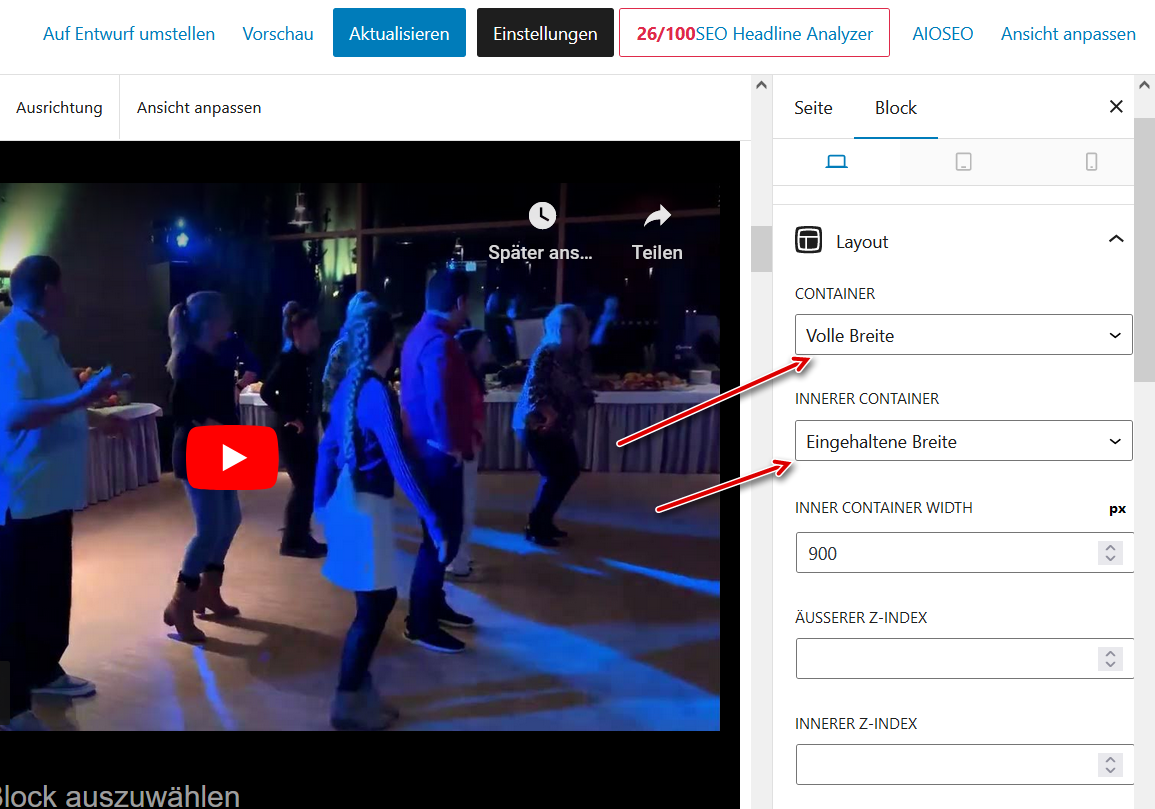The width and height of the screenshot is (1155, 809).
Task: Click the Layout panel icon
Action: 808,241
